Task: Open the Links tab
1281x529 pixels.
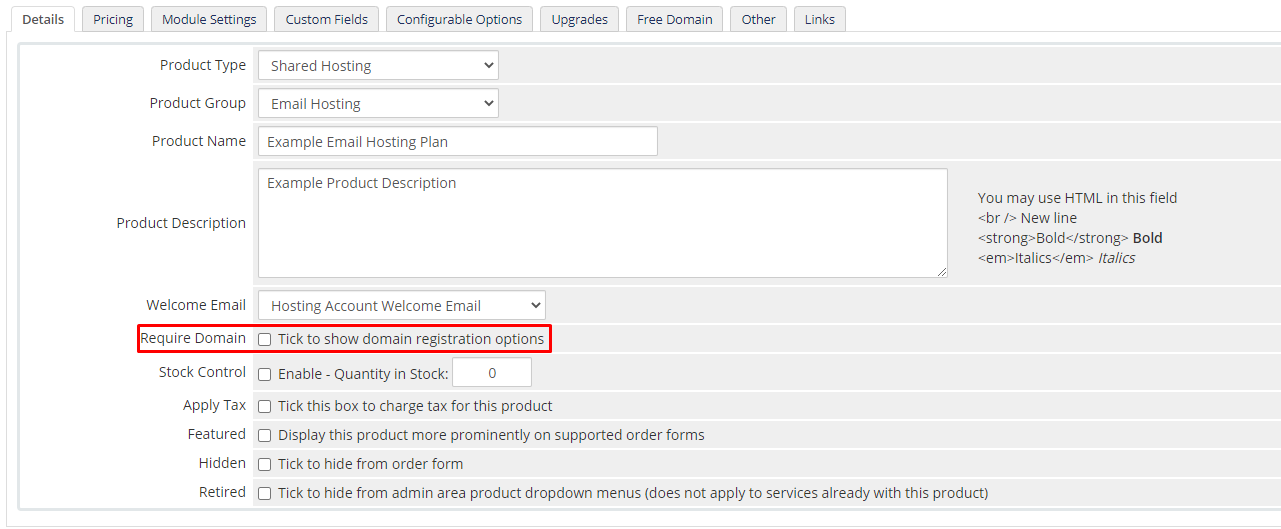Action: click(x=819, y=19)
